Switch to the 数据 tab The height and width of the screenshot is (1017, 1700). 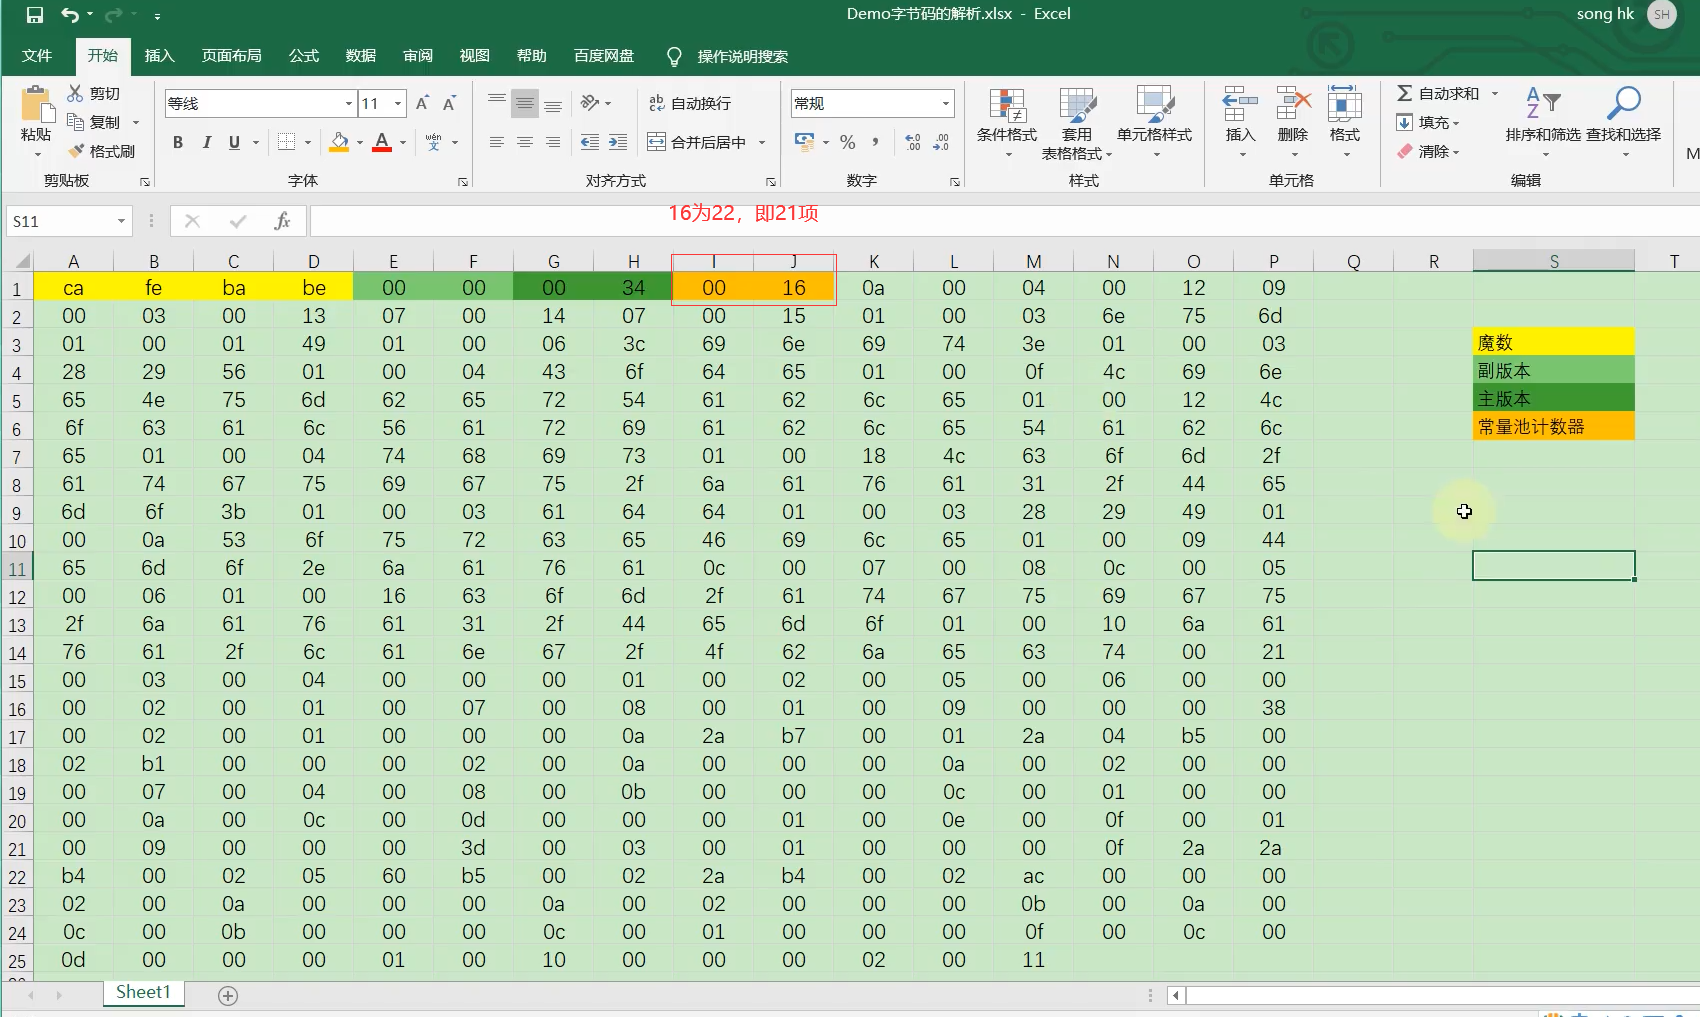click(x=361, y=56)
